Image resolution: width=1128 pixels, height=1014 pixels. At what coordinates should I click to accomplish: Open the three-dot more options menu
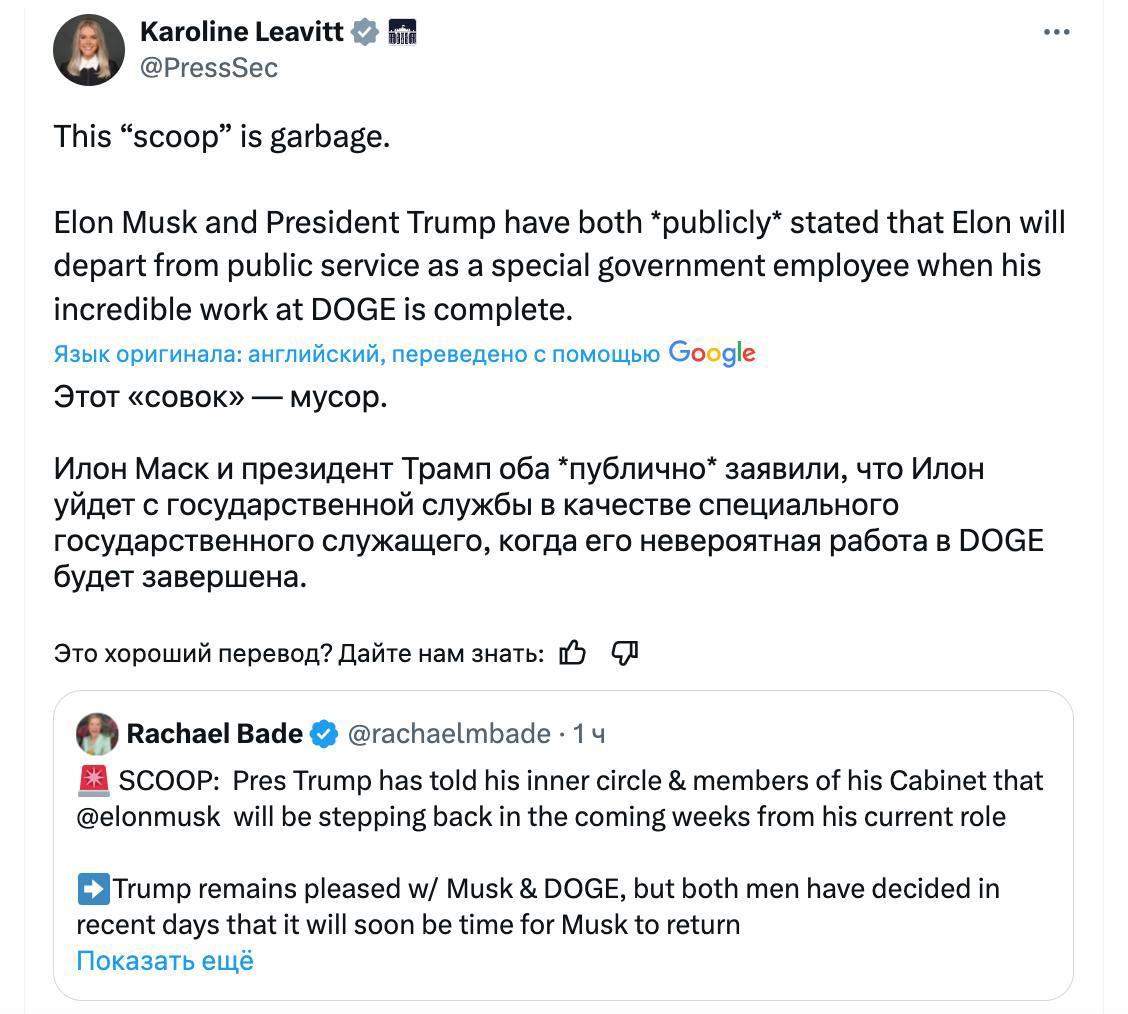click(x=1056, y=32)
